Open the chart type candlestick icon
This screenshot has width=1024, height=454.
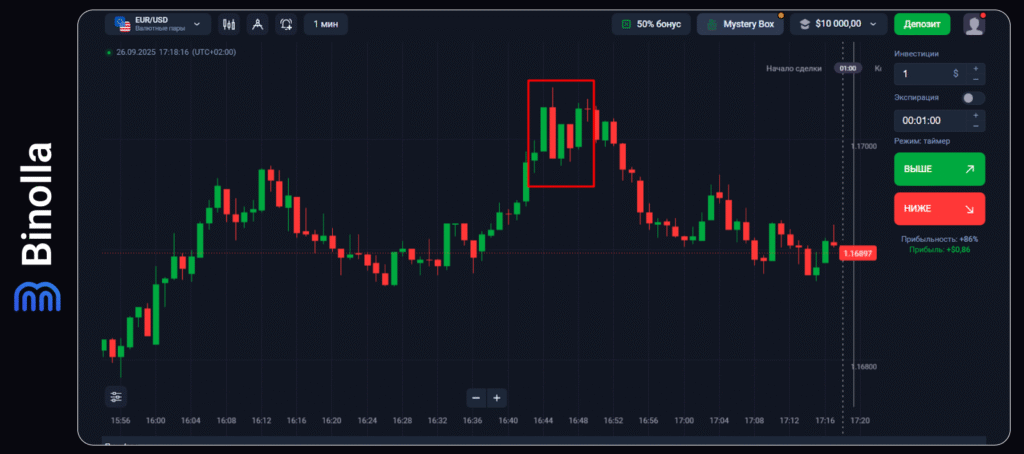pyautogui.click(x=229, y=23)
